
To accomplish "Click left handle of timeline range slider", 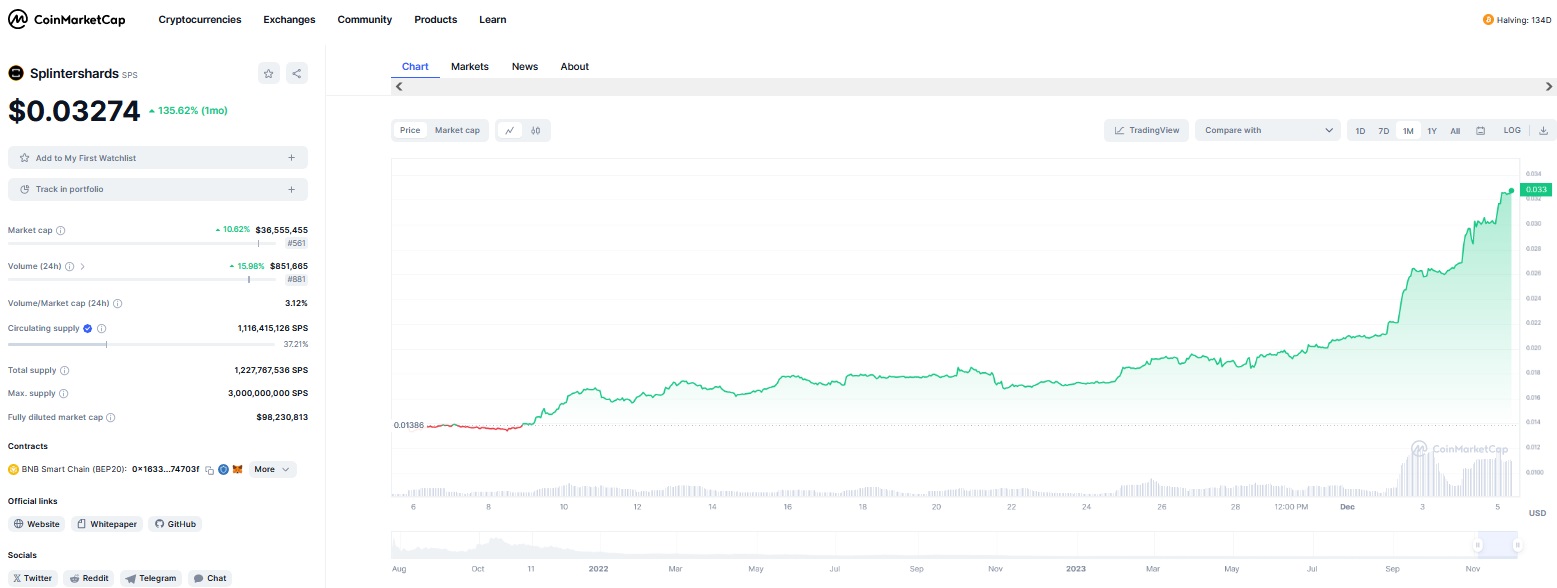I will click(1477, 545).
